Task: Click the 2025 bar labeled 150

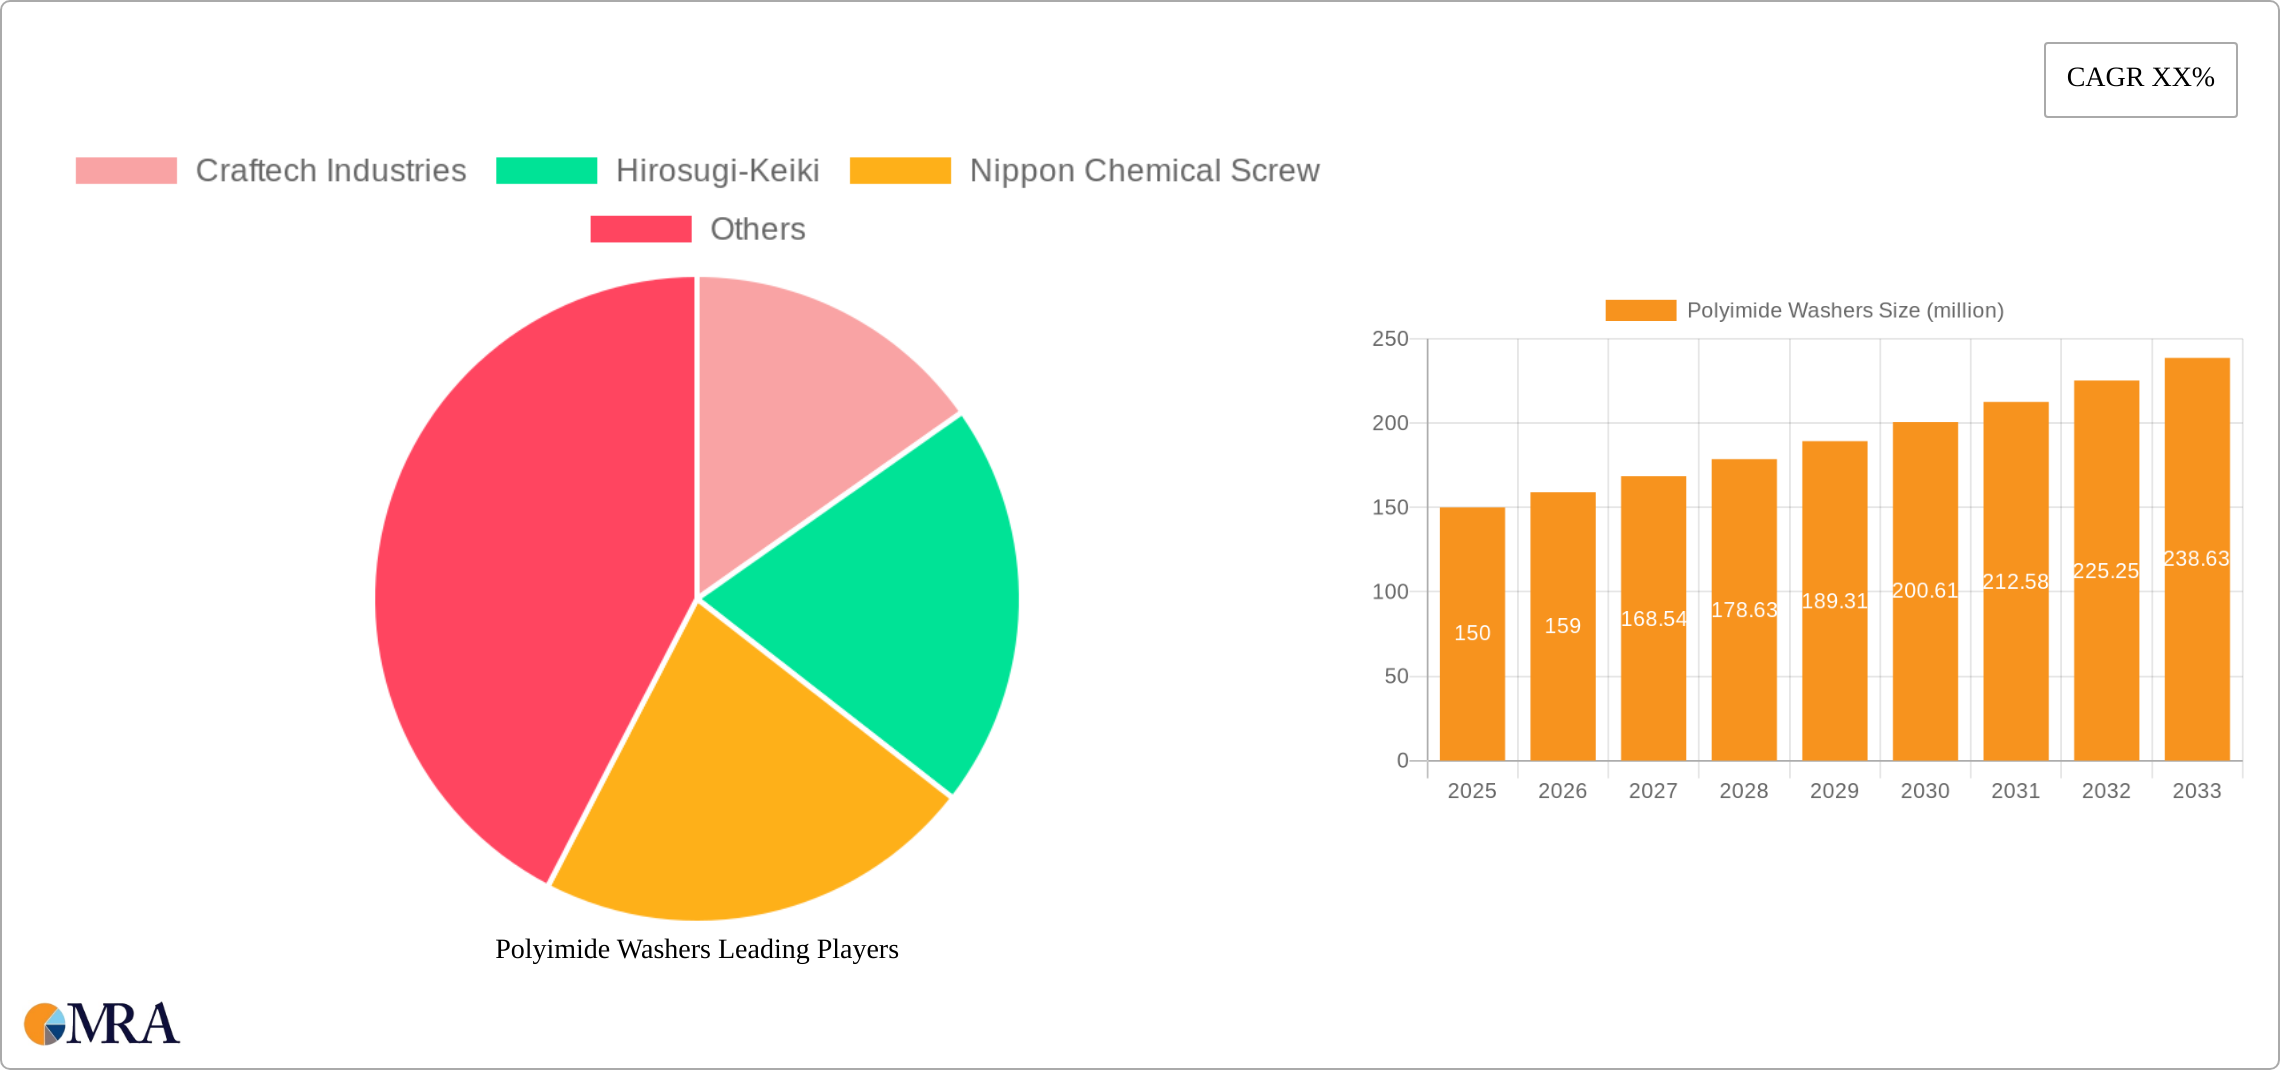Action: point(1472,634)
